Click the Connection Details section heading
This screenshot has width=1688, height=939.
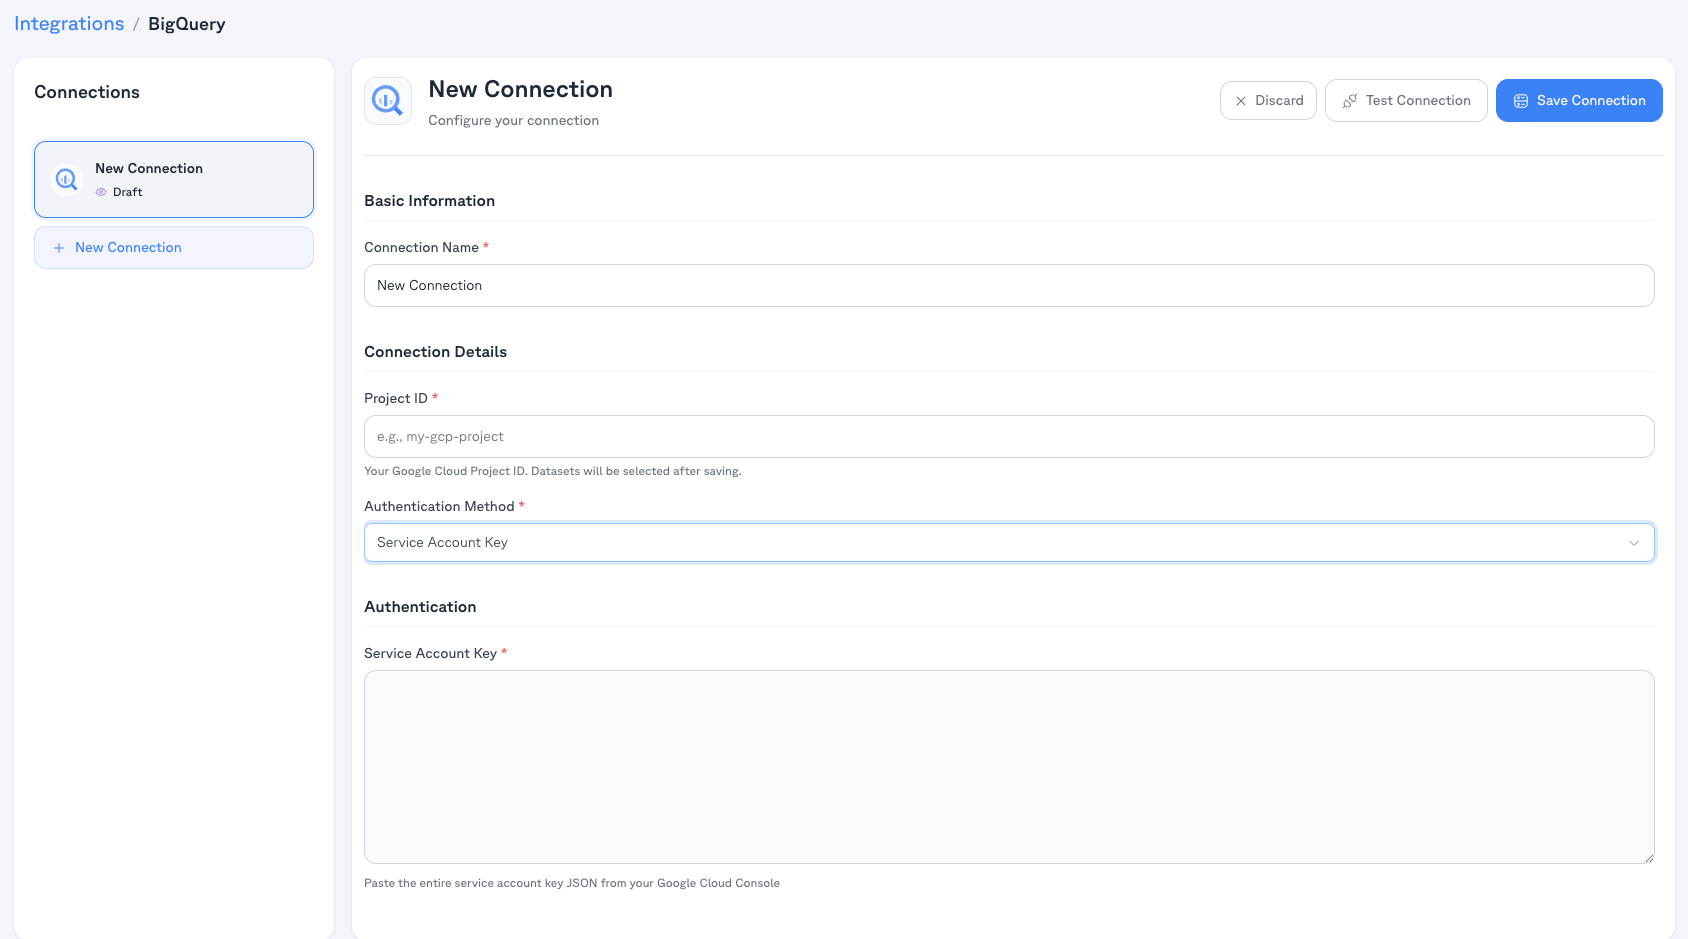point(436,352)
